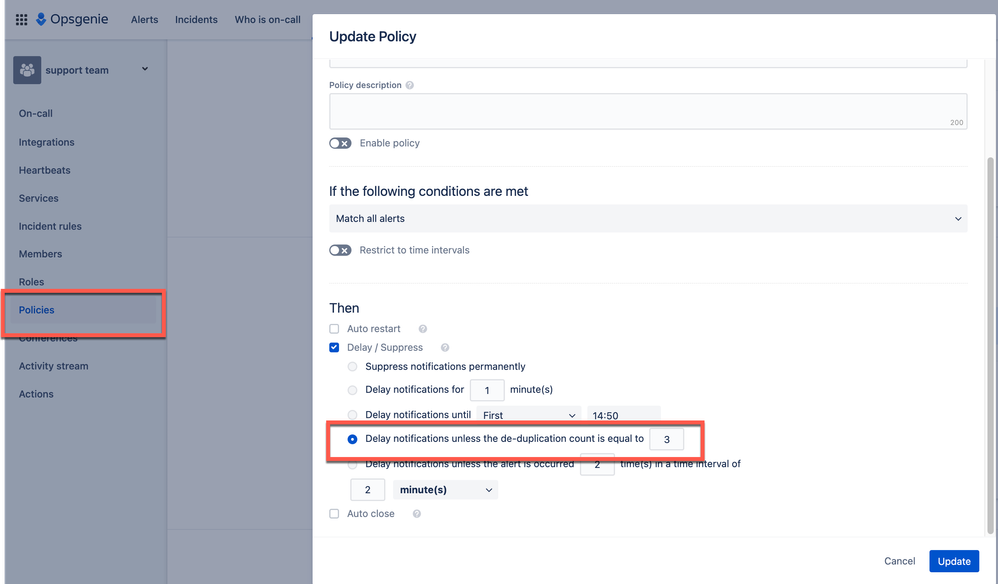Click the Update button
Image resolution: width=998 pixels, height=584 pixels.
[x=953, y=561]
